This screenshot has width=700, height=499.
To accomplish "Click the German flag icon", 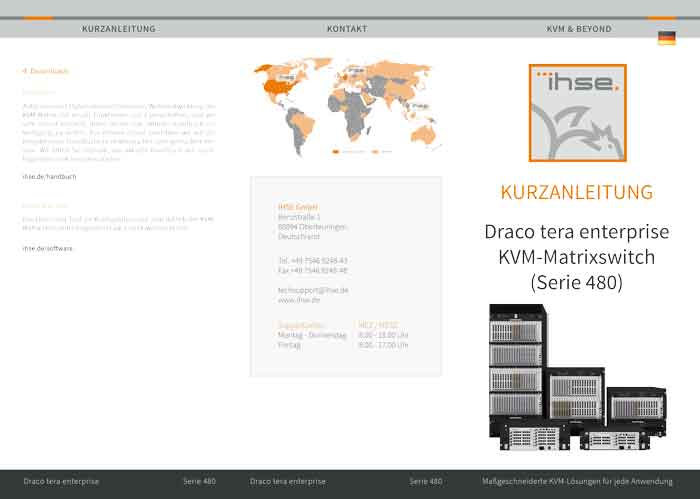I will point(666,38).
